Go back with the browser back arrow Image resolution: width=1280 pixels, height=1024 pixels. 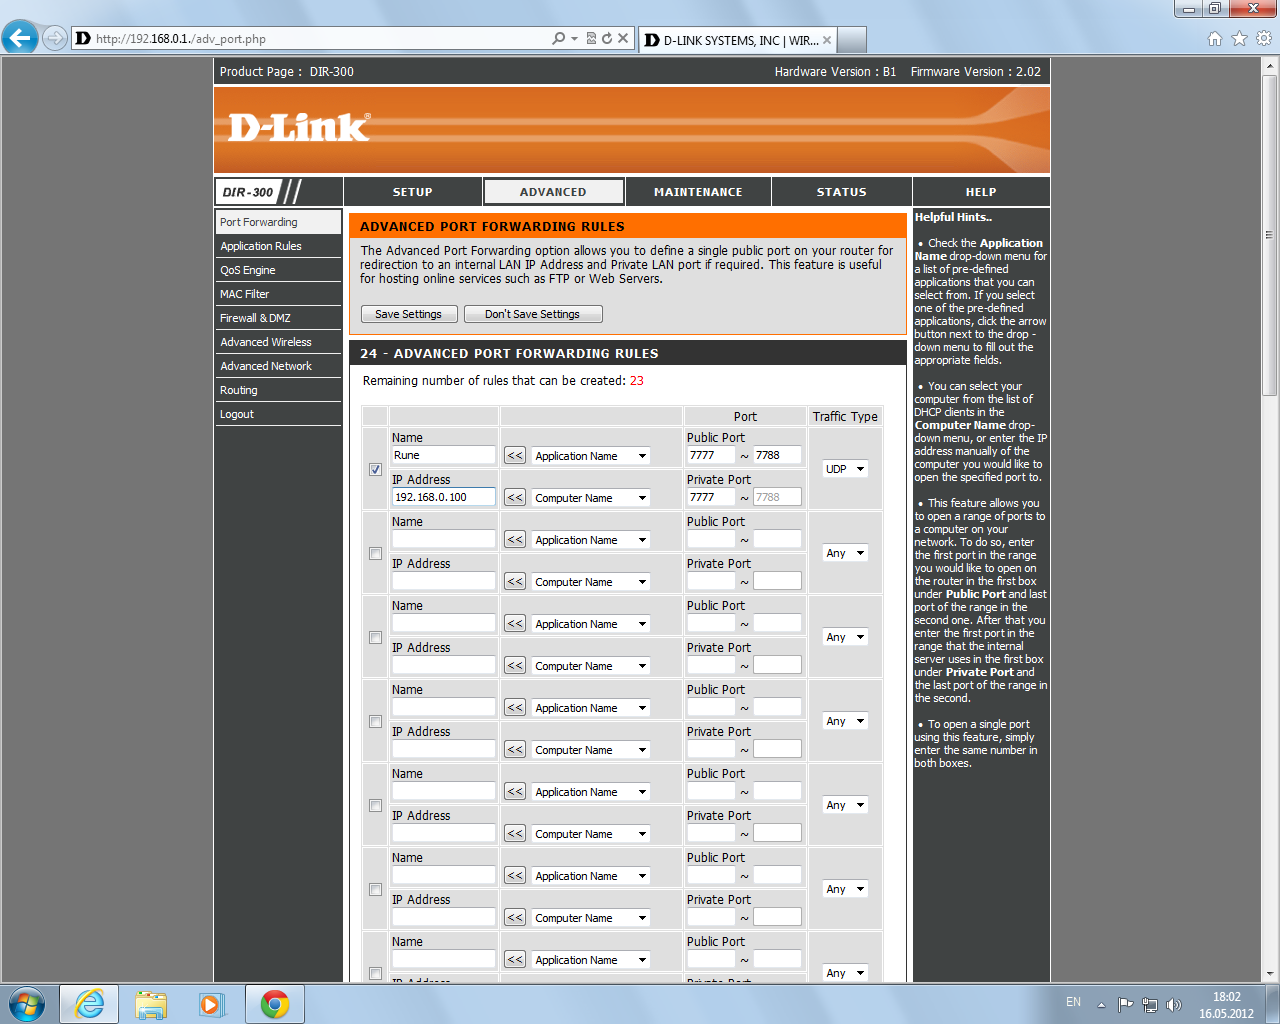point(20,38)
